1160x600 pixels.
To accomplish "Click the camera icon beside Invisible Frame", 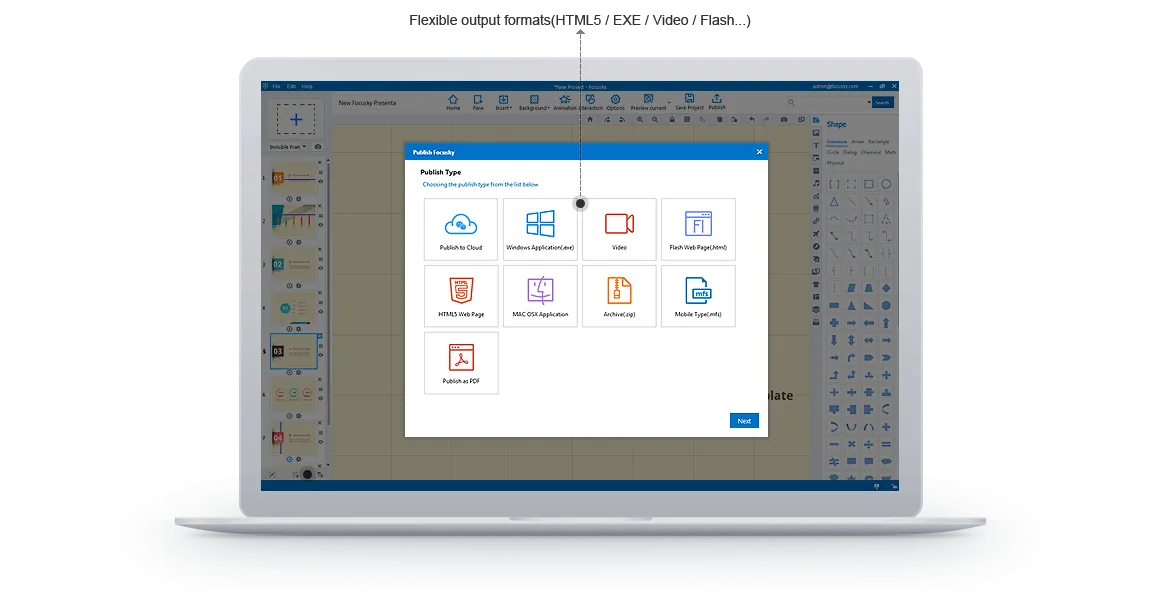I will click(x=318, y=146).
